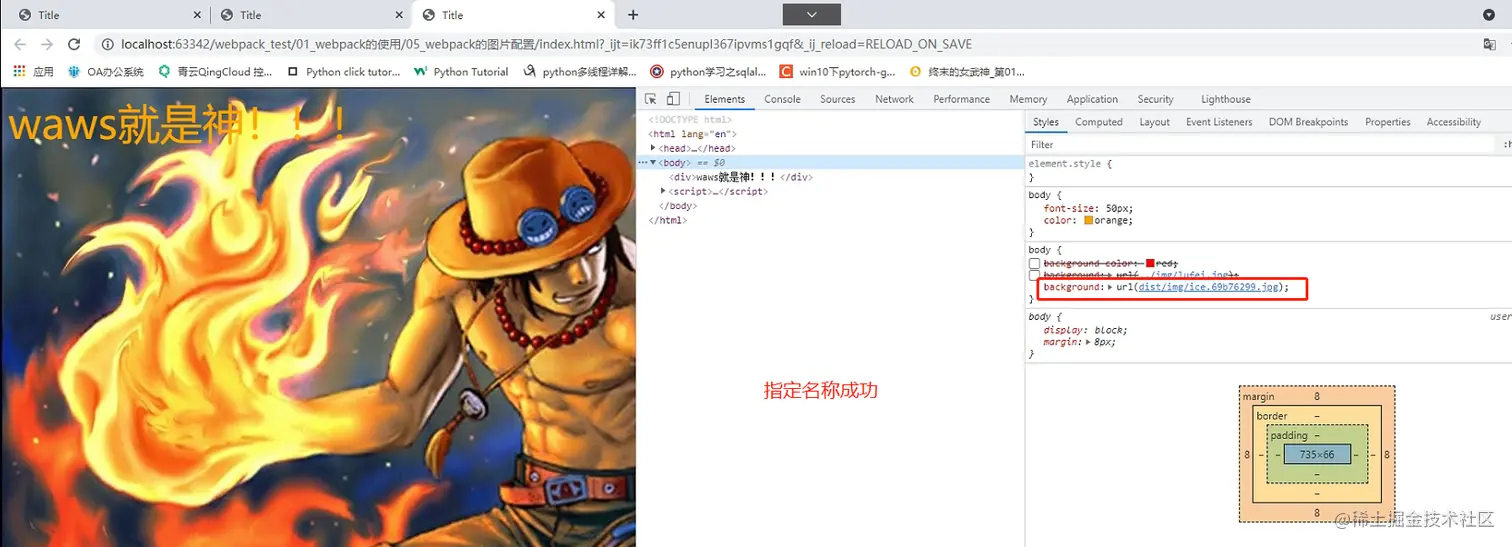The image size is (1512, 547).
Task: Open the Memory panel tab
Action: 1028,99
